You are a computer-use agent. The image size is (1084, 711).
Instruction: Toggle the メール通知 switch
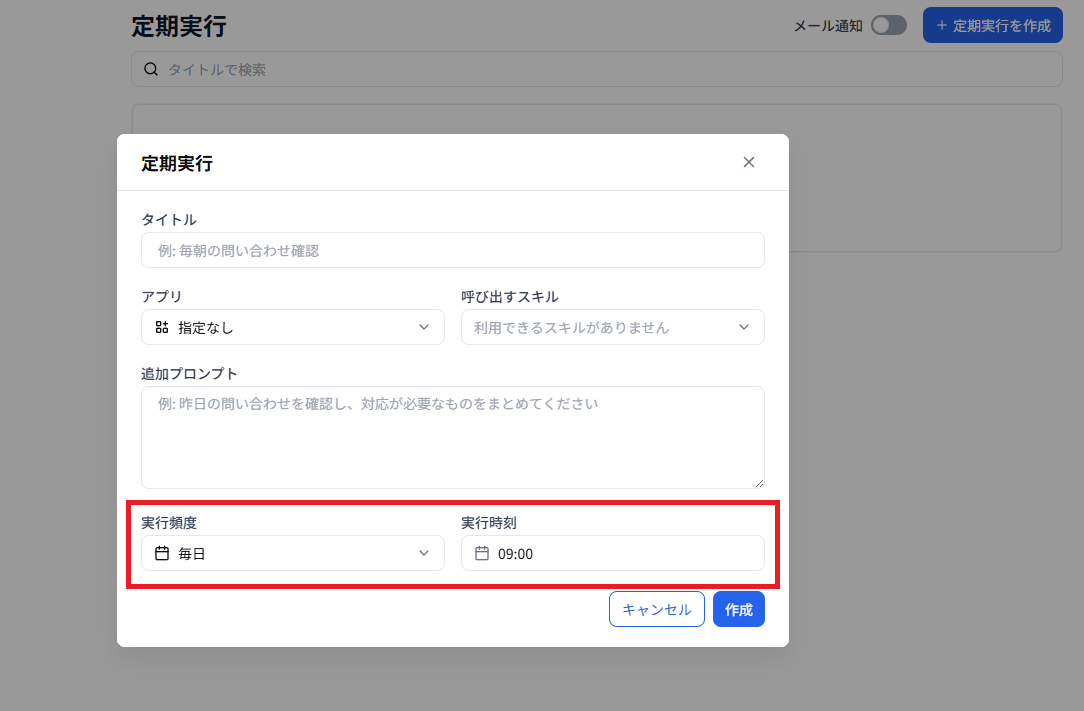tap(888, 26)
